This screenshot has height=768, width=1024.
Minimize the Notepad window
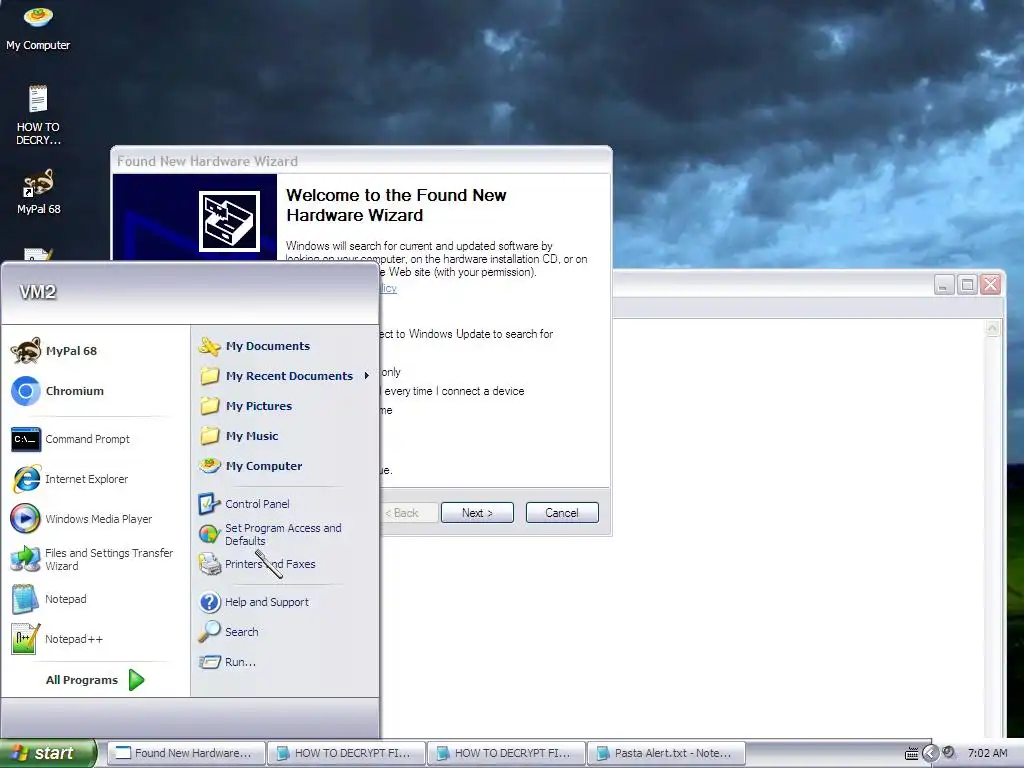click(x=944, y=285)
